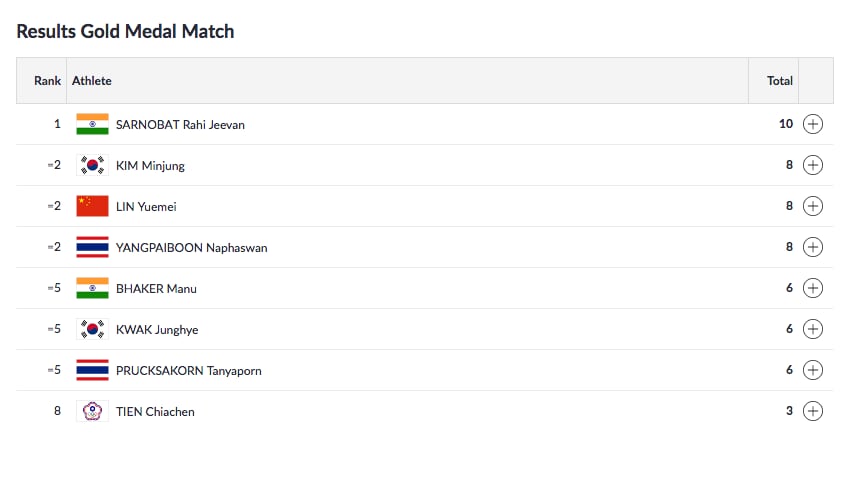Image resolution: width=866 pixels, height=484 pixels.
Task: Click the China flag beside LIN Yuemei
Action: point(92,206)
